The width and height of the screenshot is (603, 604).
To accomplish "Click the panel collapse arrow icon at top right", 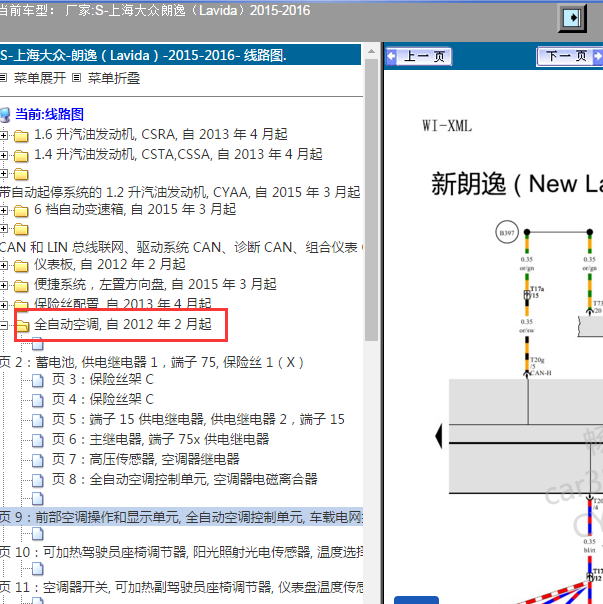I will tap(572, 18).
